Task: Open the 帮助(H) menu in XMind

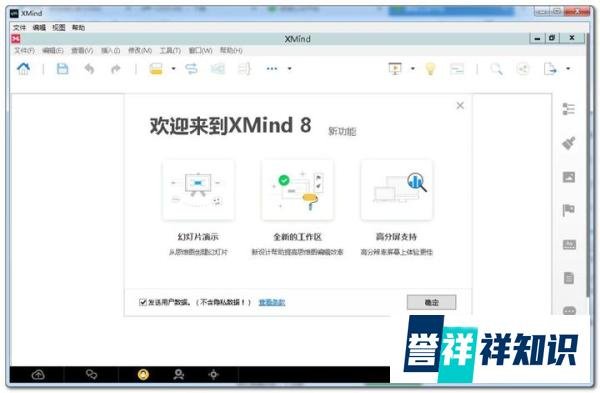Action: (231, 51)
